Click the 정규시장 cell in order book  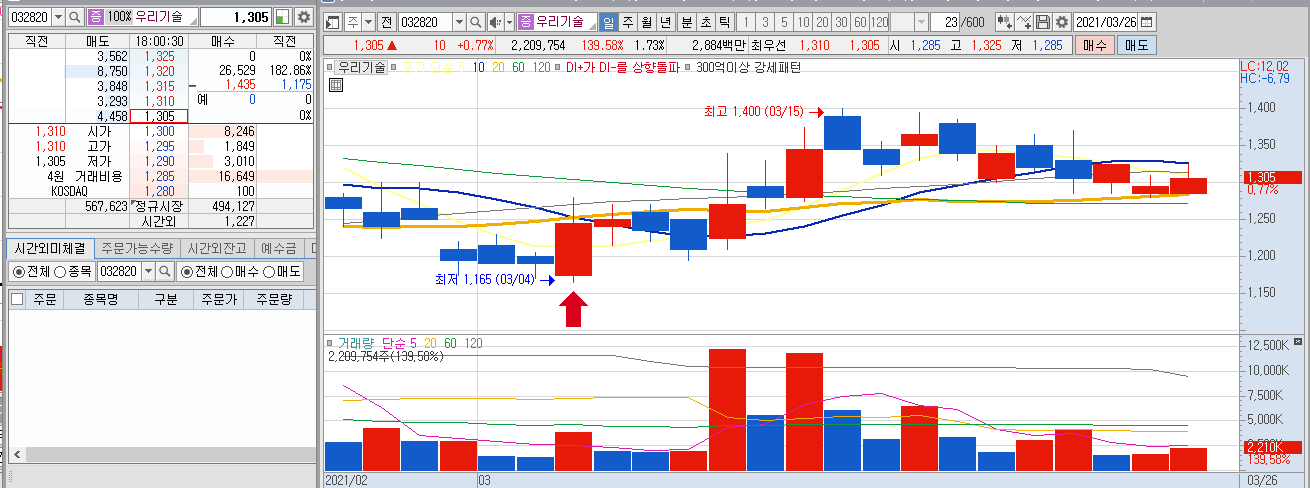159,206
